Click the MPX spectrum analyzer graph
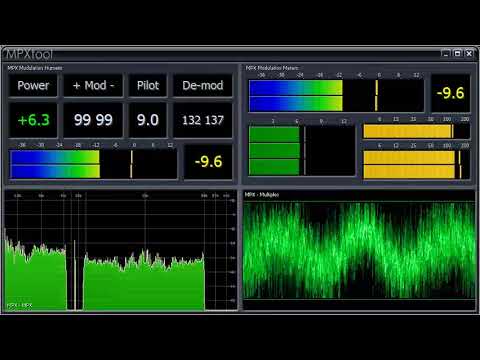Image resolution: width=480 pixels, height=360 pixels. (x=121, y=251)
